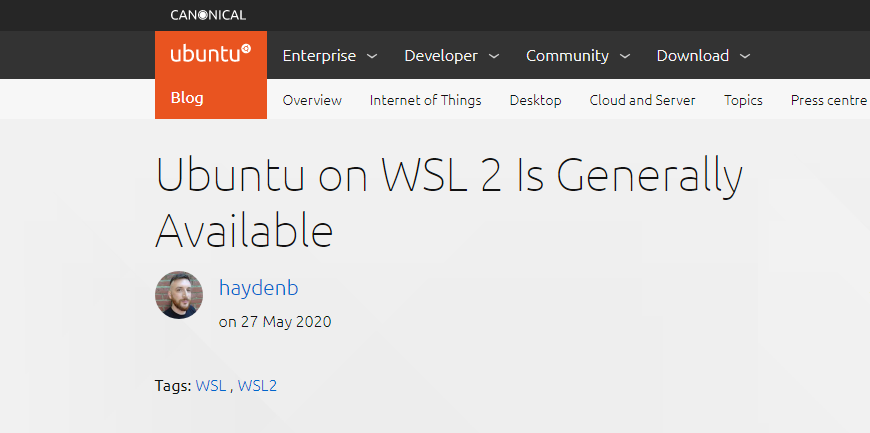
Task: Click haydenb's author avatar photo
Action: click(179, 295)
